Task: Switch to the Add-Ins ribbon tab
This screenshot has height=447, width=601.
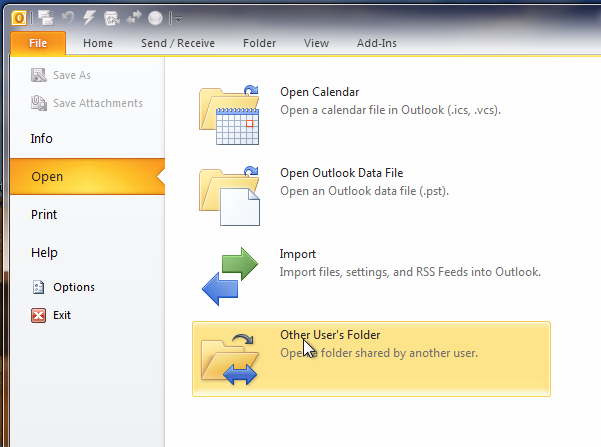Action: point(377,43)
